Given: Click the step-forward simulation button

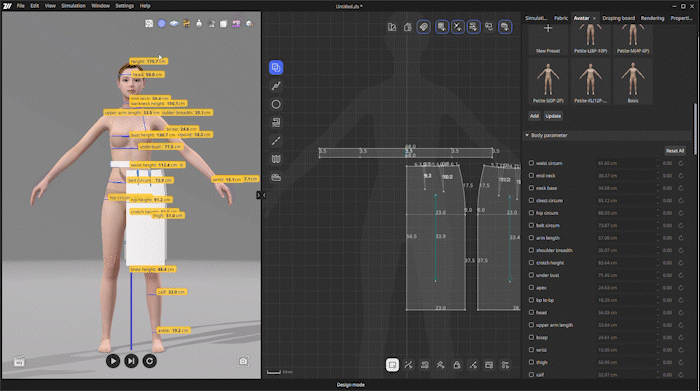Looking at the screenshot, I should tap(131, 361).
